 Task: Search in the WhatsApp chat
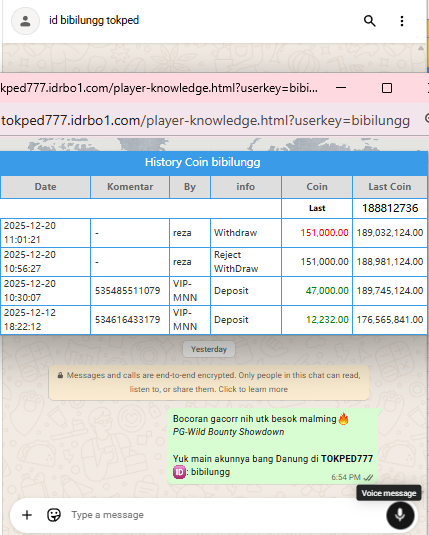pyautogui.click(x=369, y=21)
